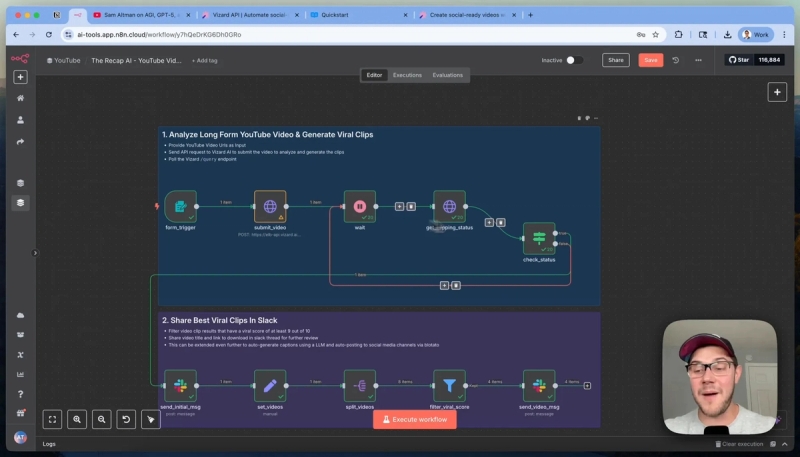Screen dimensions: 800x457
Task: Select the set_videos edit node
Action: coord(270,386)
